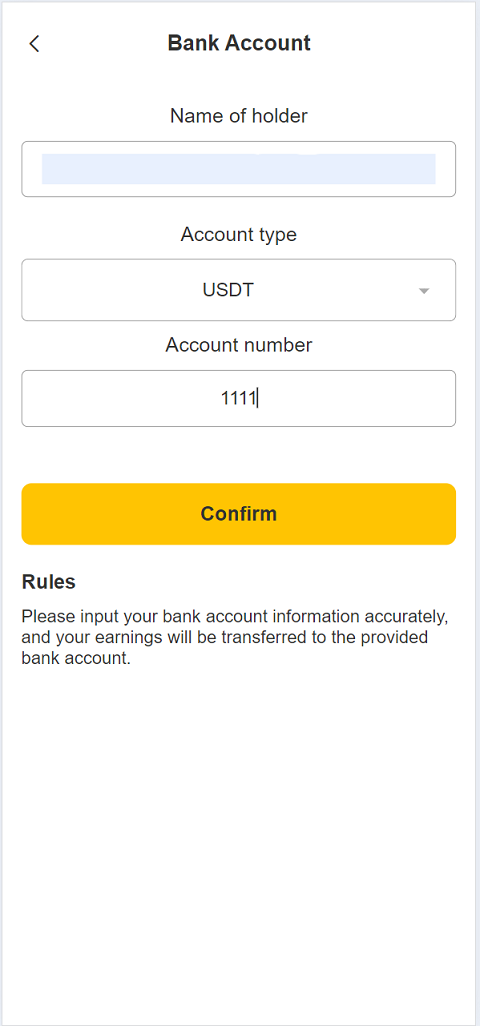
Task: Place cursor on the 1111 value
Action: (237, 398)
